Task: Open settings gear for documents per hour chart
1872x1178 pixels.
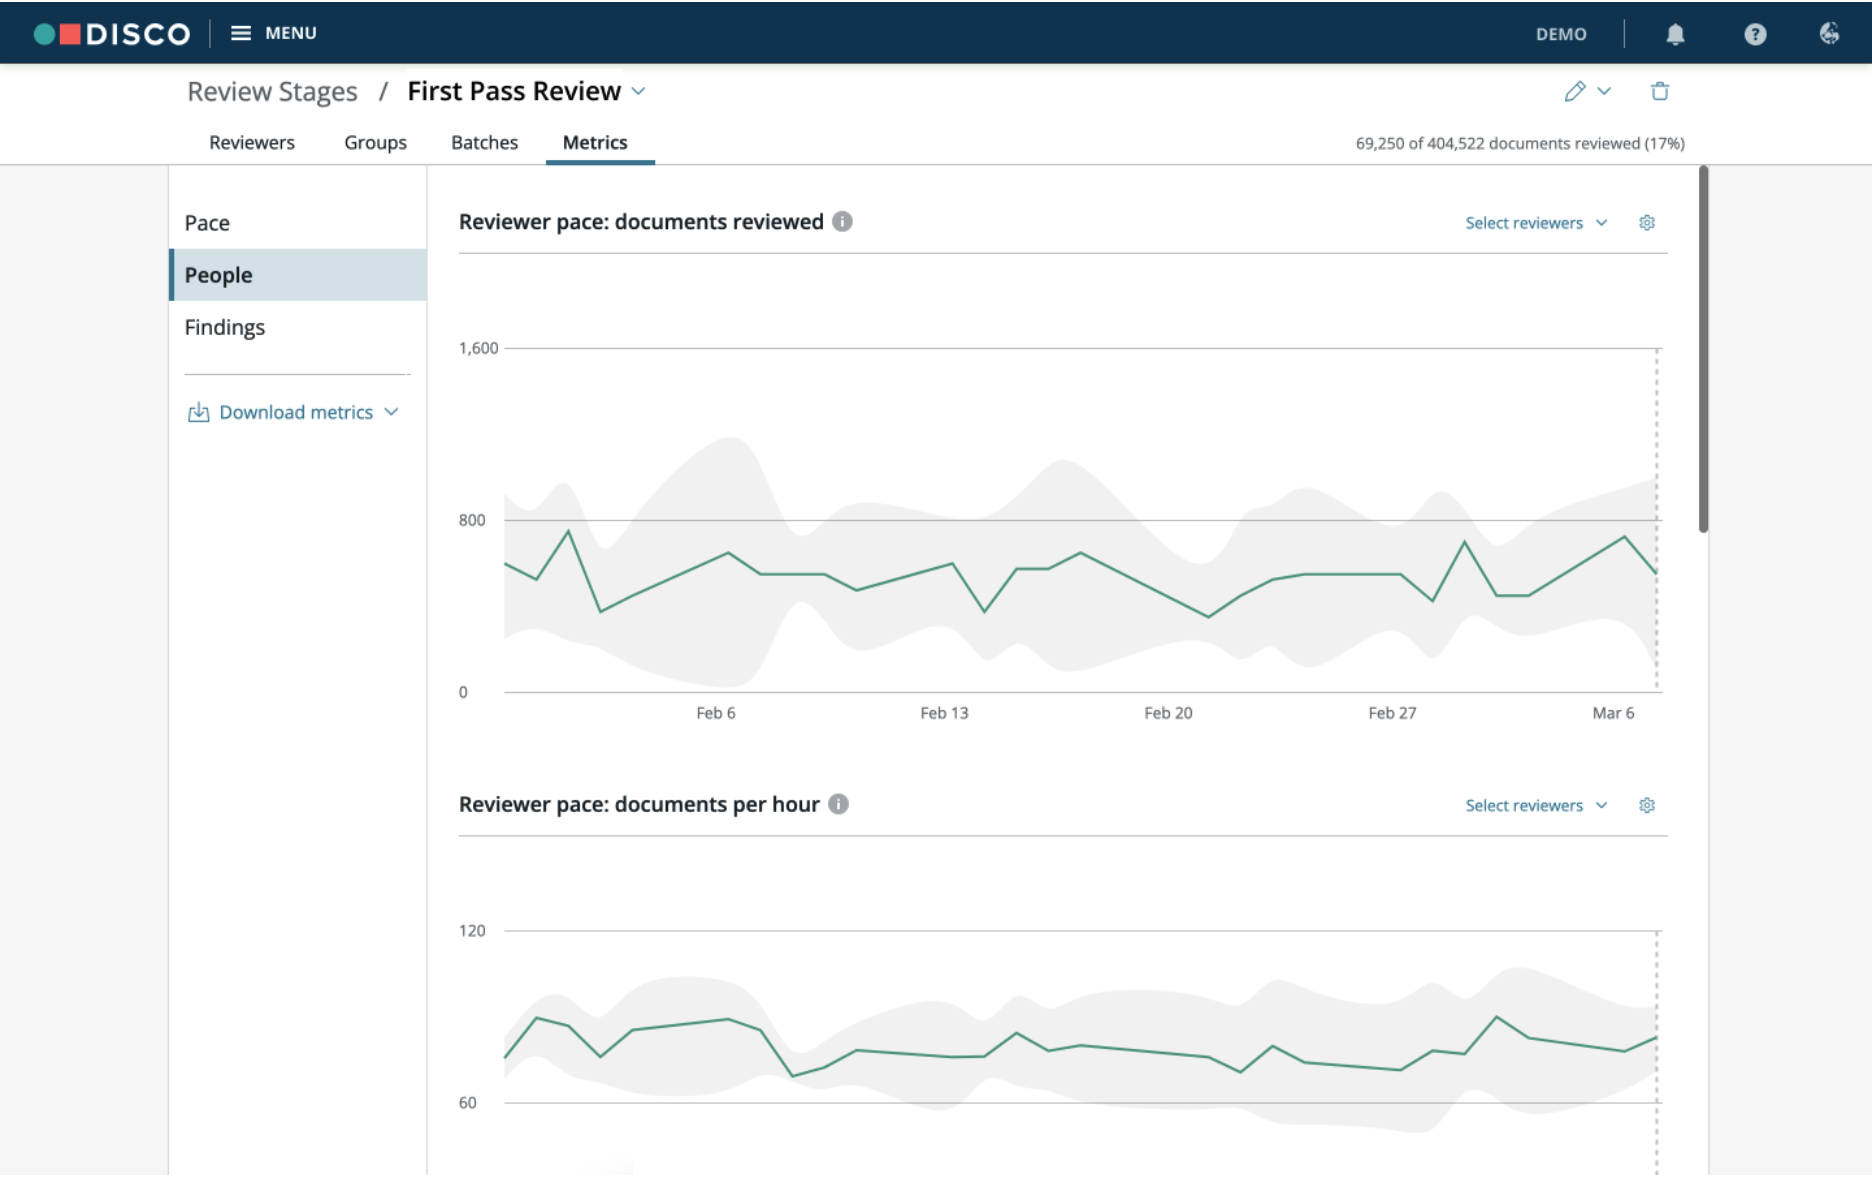Action: click(1647, 805)
